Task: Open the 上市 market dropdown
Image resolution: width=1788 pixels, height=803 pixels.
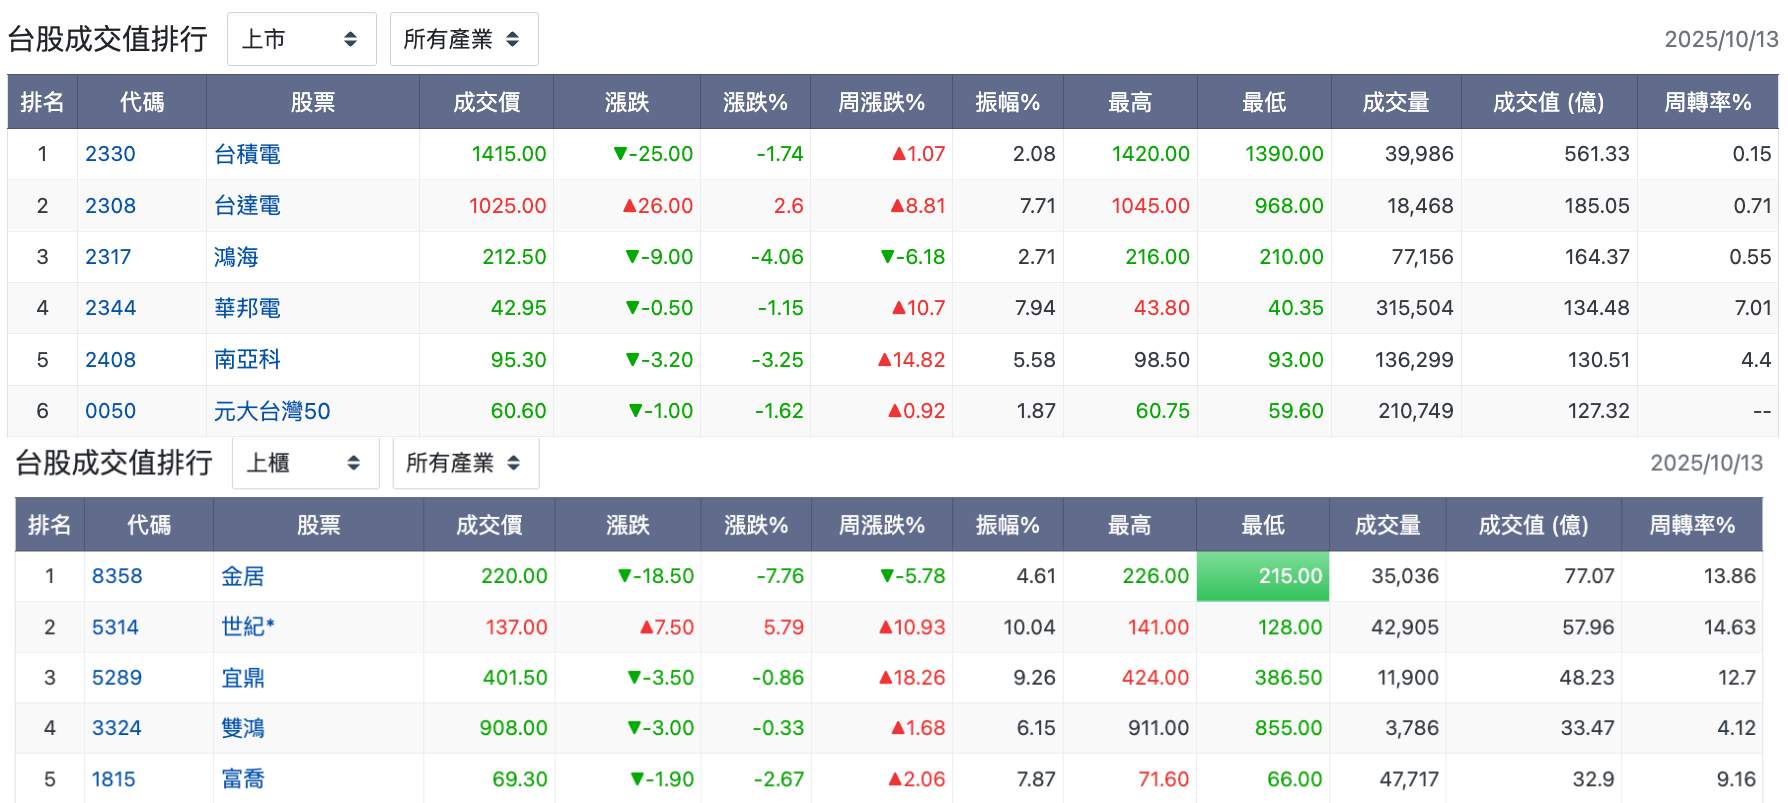Action: pos(301,39)
